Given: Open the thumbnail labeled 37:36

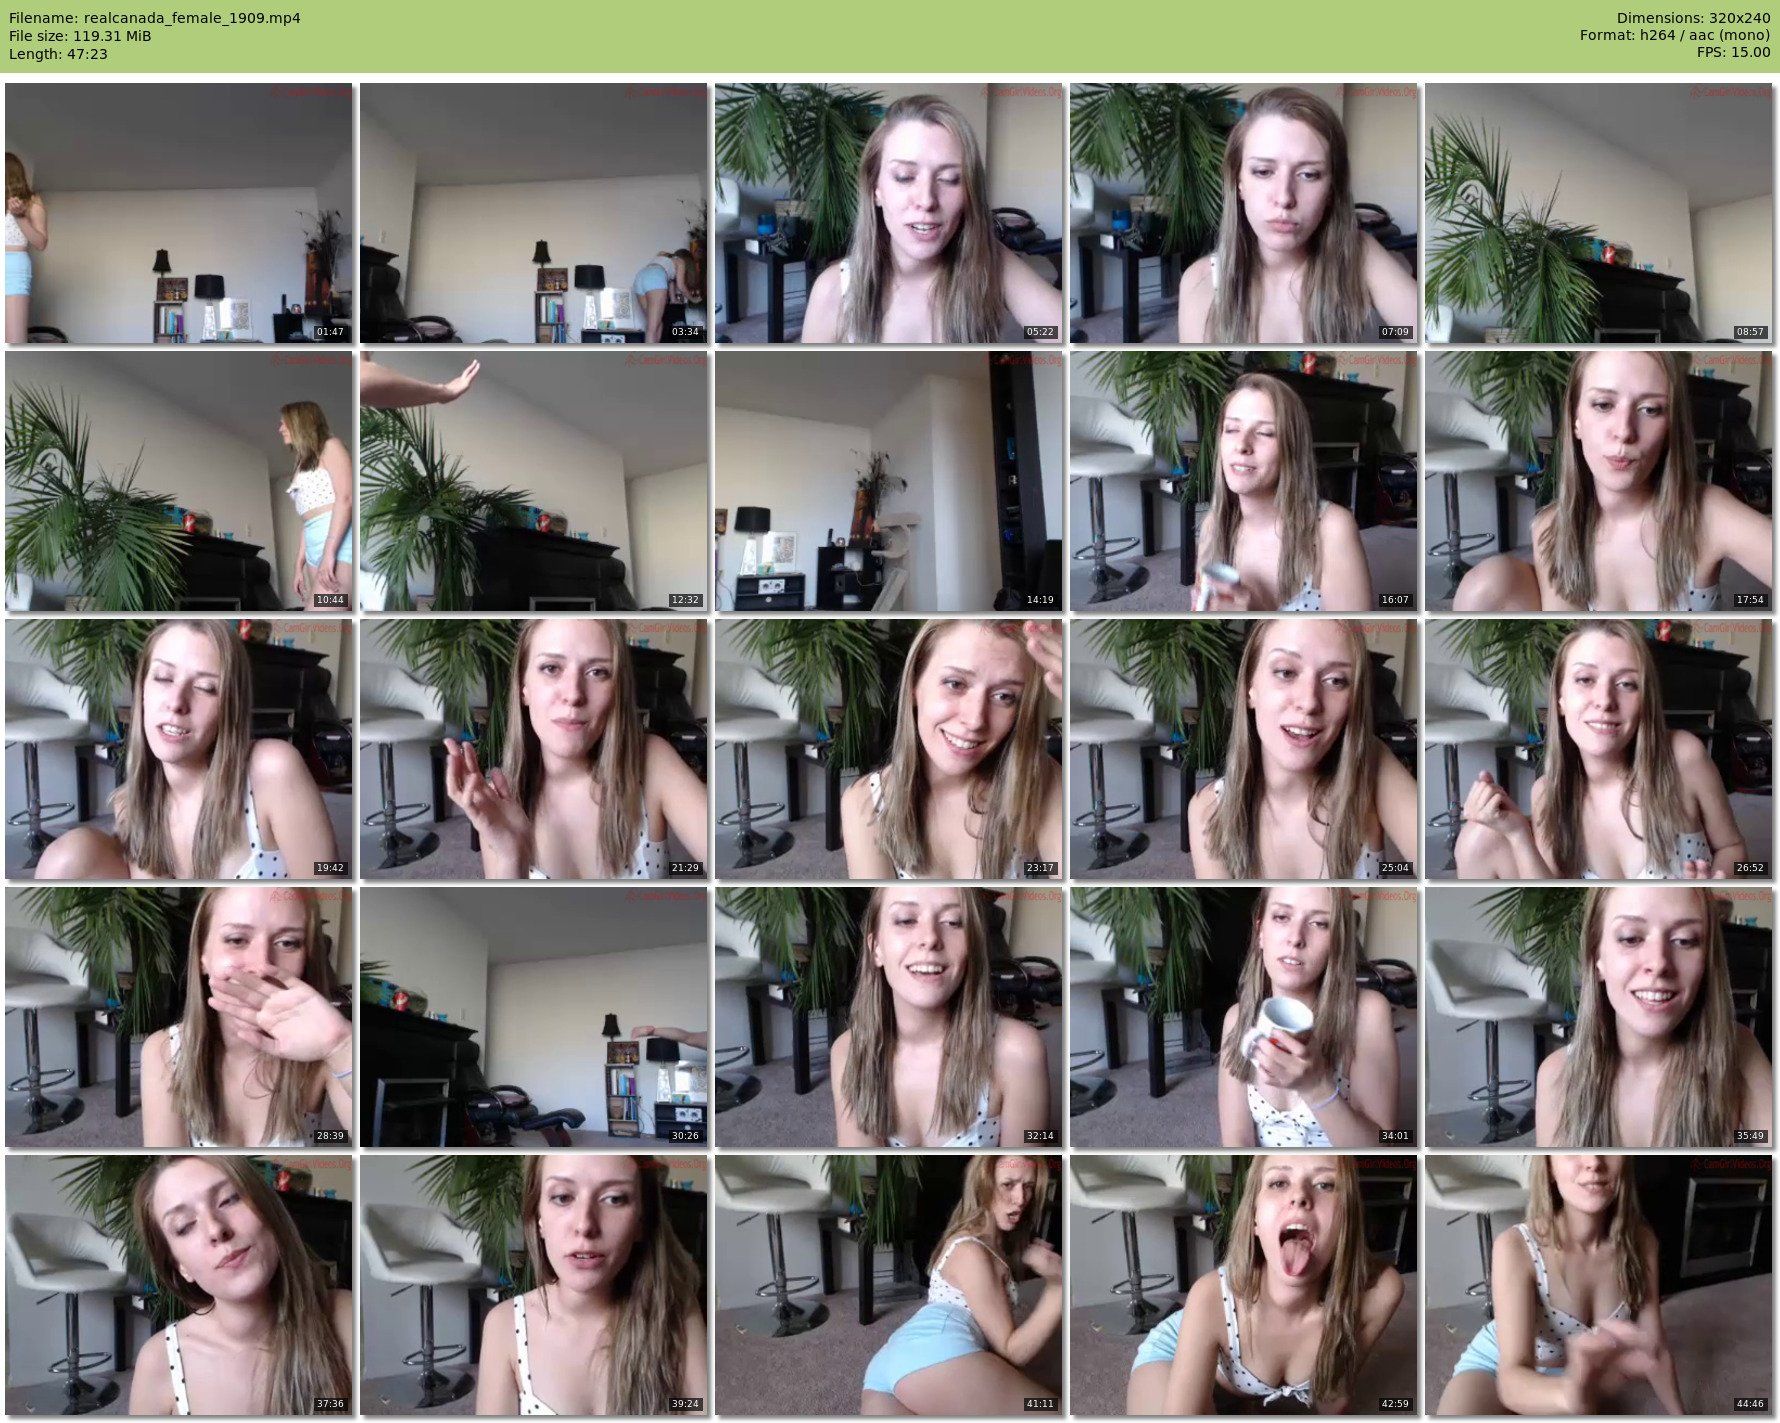Looking at the screenshot, I should [x=178, y=1285].
